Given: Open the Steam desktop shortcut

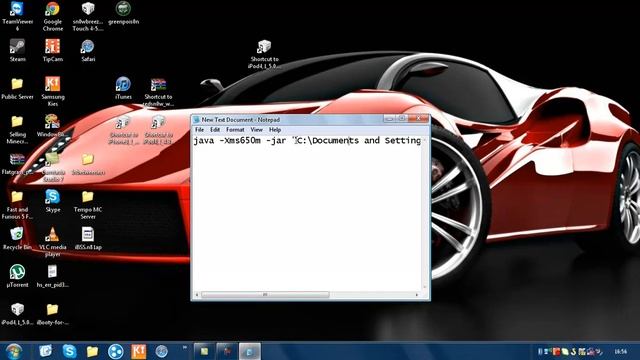Looking at the screenshot, I should (17, 51).
